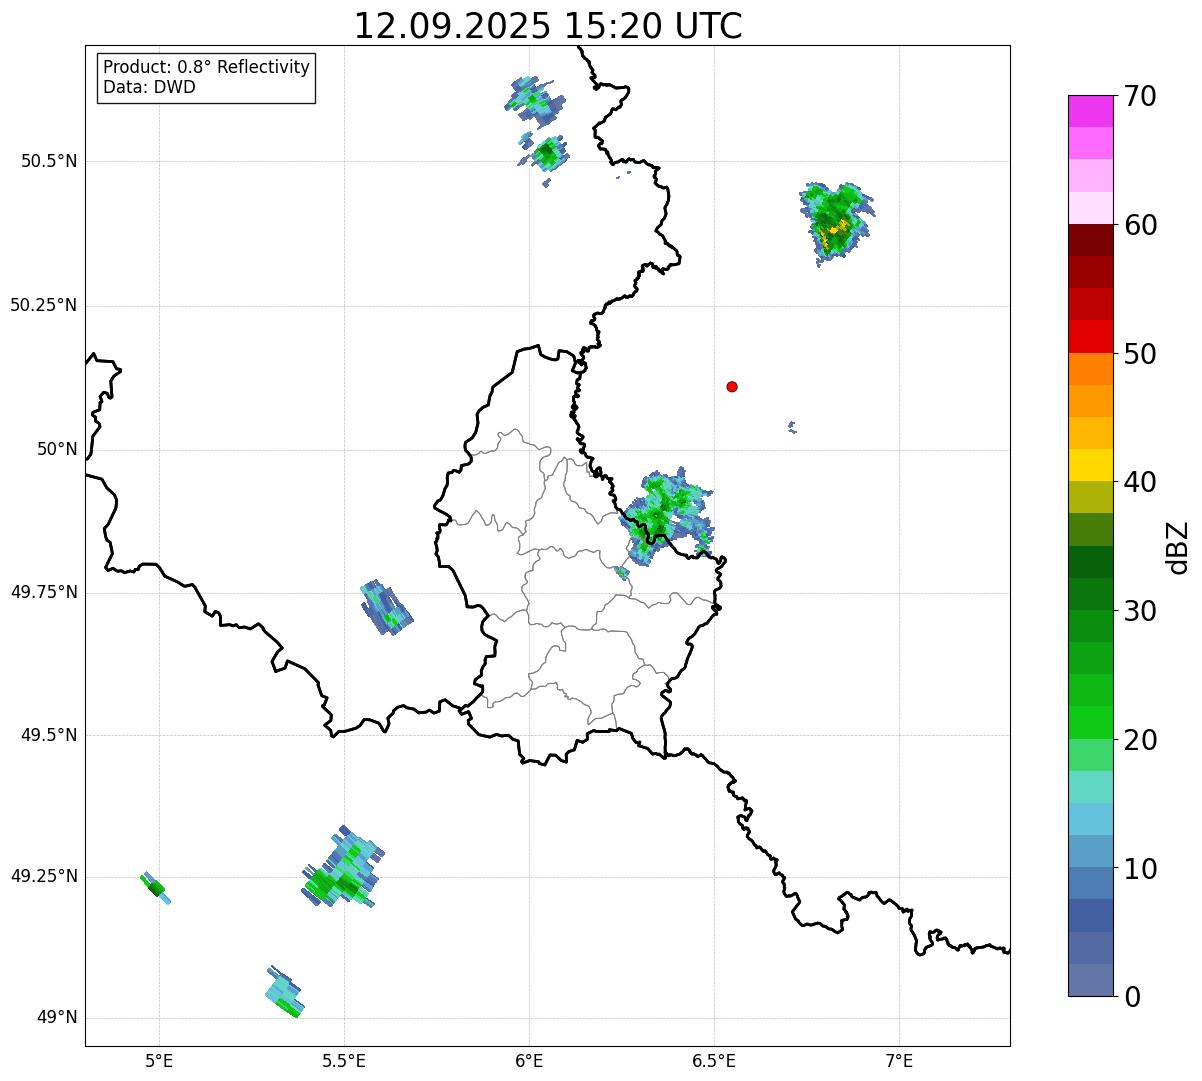Image resolution: width=1202 pixels, height=1081 pixels.
Task: Click the 49.5°N latitude label
Action: tap(48, 735)
